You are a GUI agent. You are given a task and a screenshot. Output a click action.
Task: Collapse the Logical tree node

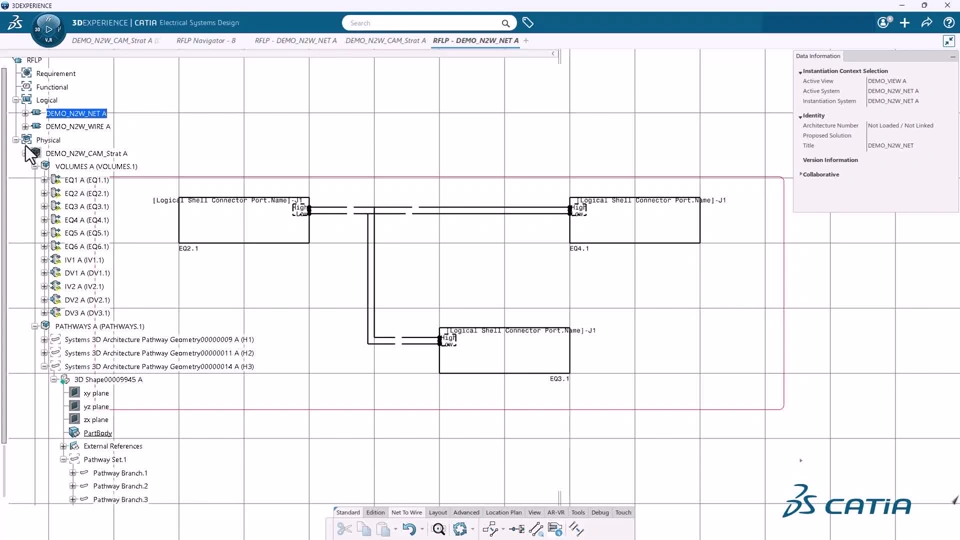coord(16,100)
